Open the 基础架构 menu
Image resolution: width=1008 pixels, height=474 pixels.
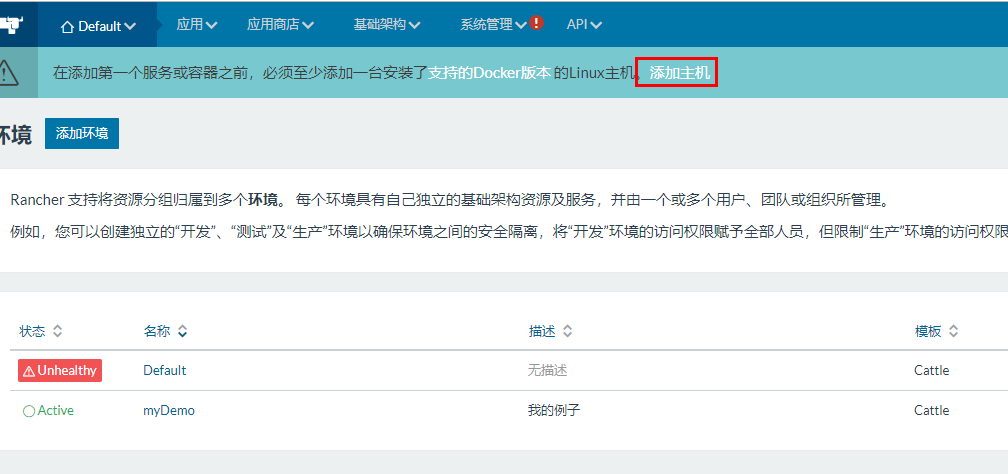386,24
